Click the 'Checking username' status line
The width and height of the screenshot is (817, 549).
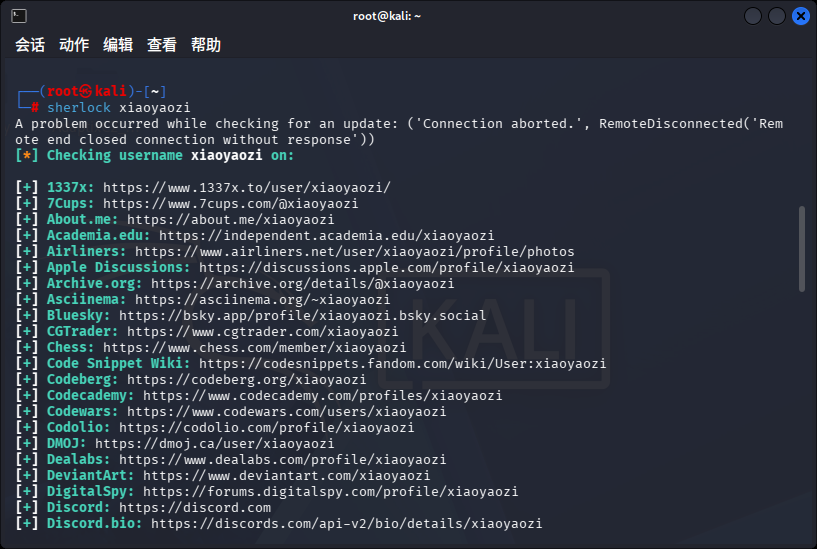[154, 156]
